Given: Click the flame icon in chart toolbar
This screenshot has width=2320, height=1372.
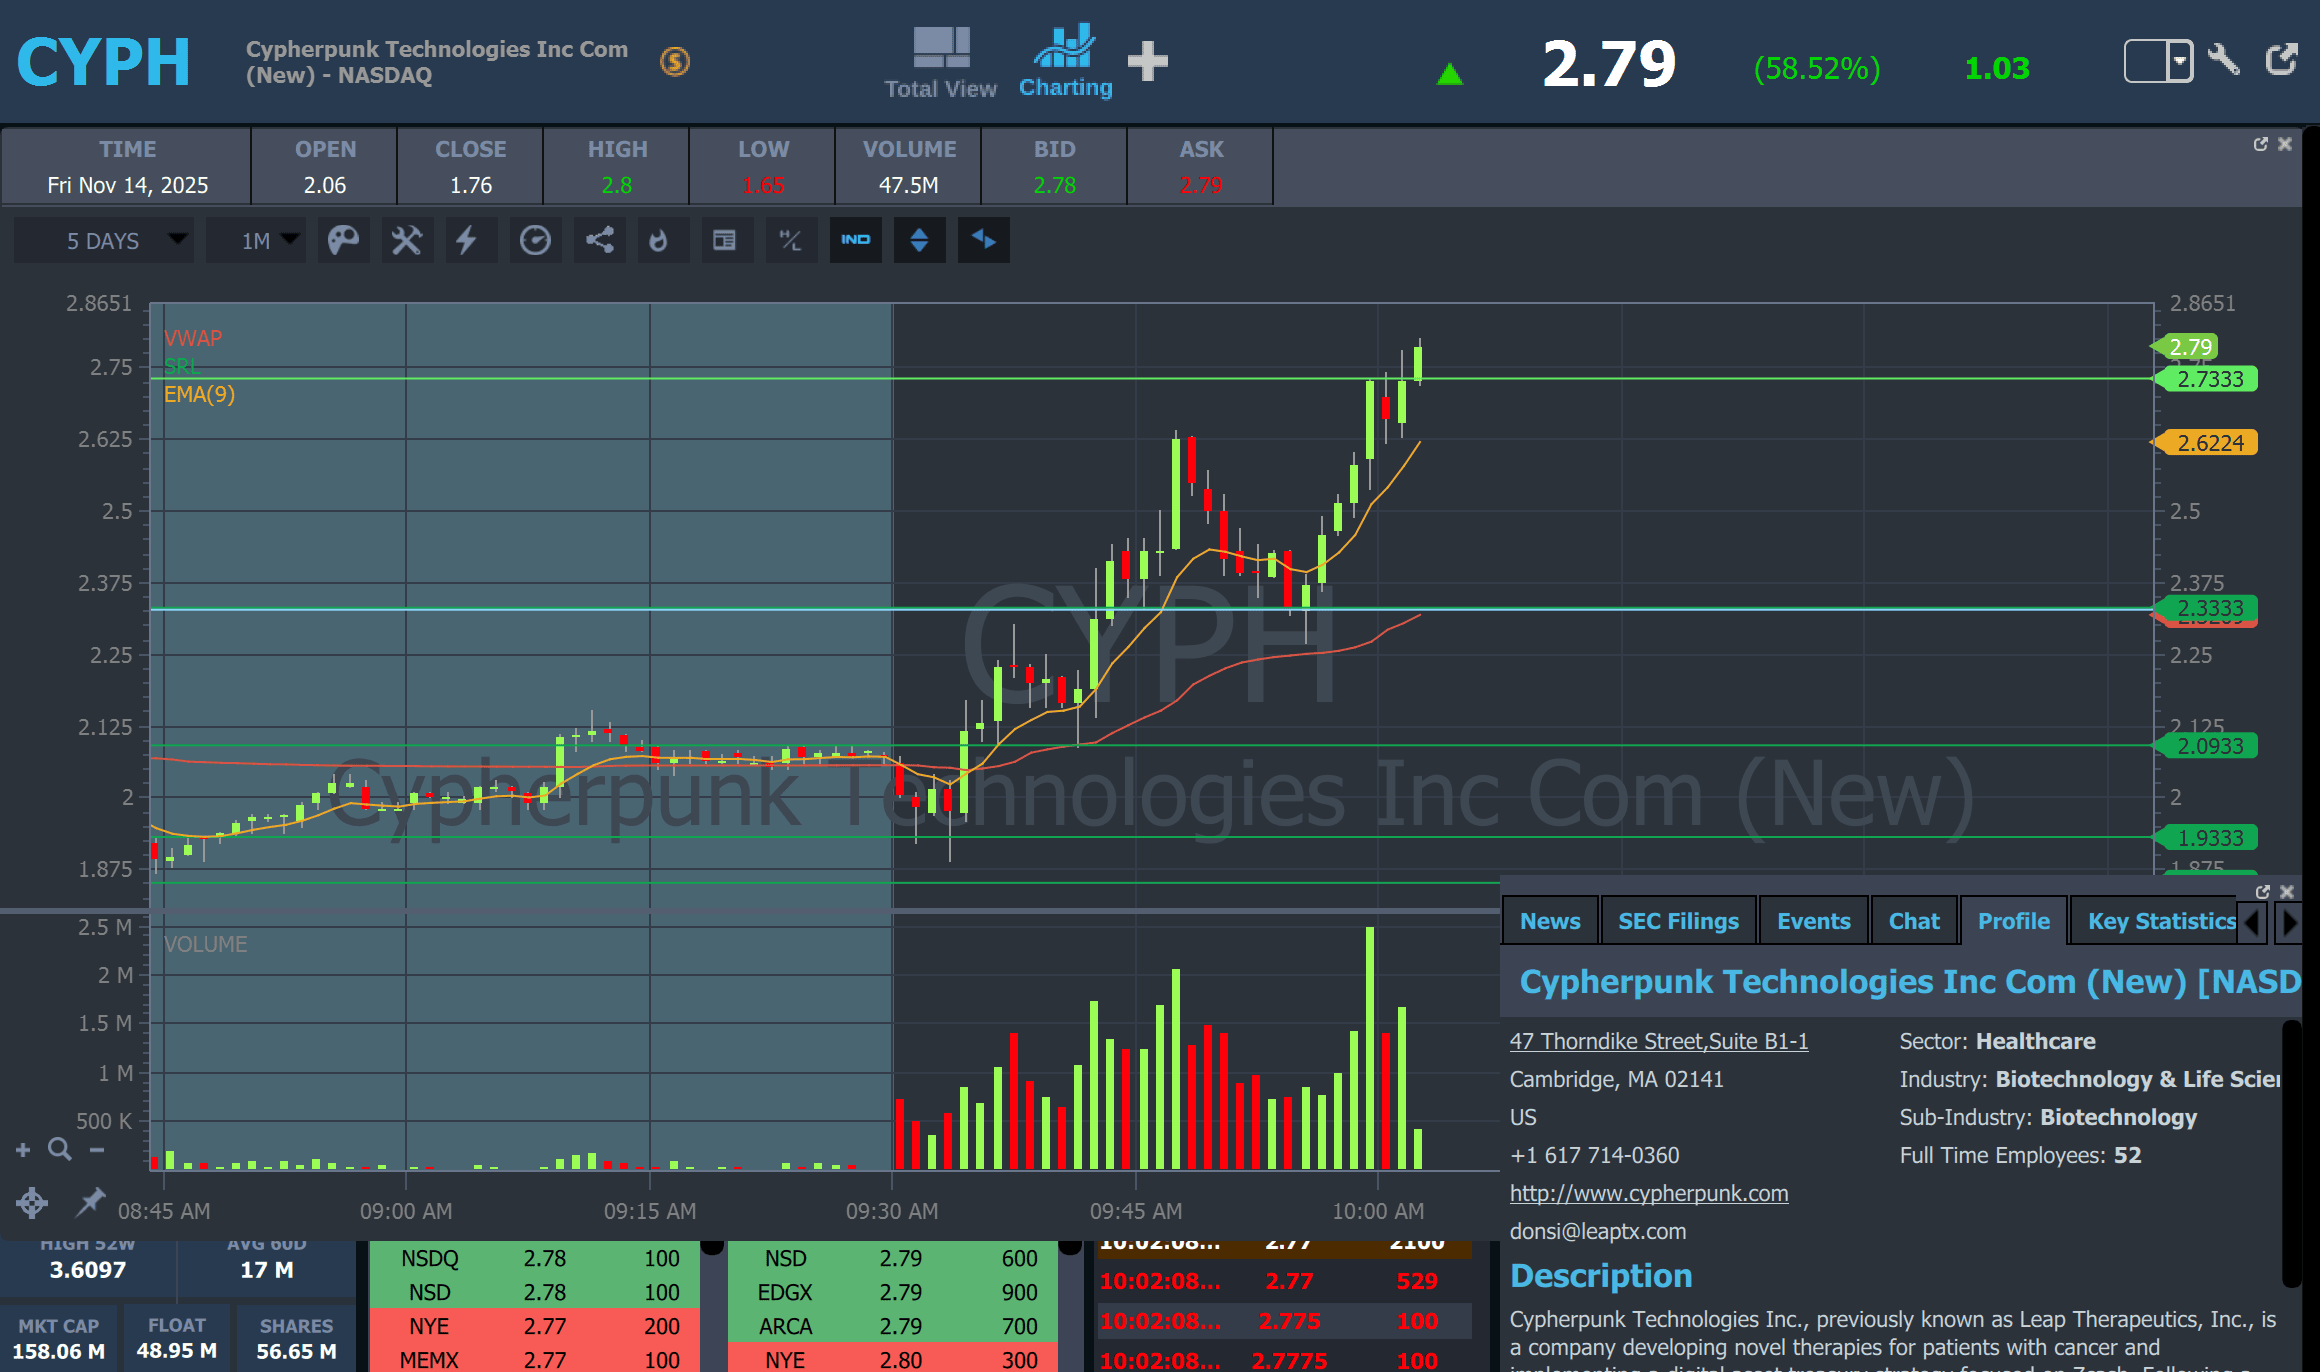Looking at the screenshot, I should click(658, 240).
